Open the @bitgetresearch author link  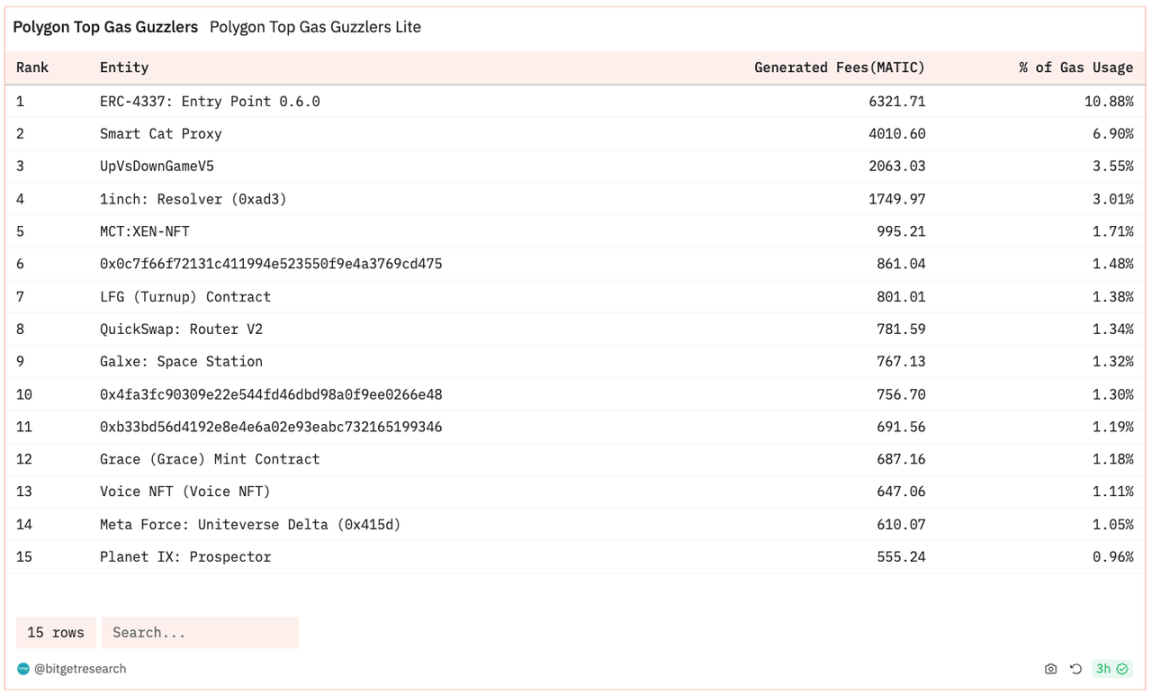(80, 669)
